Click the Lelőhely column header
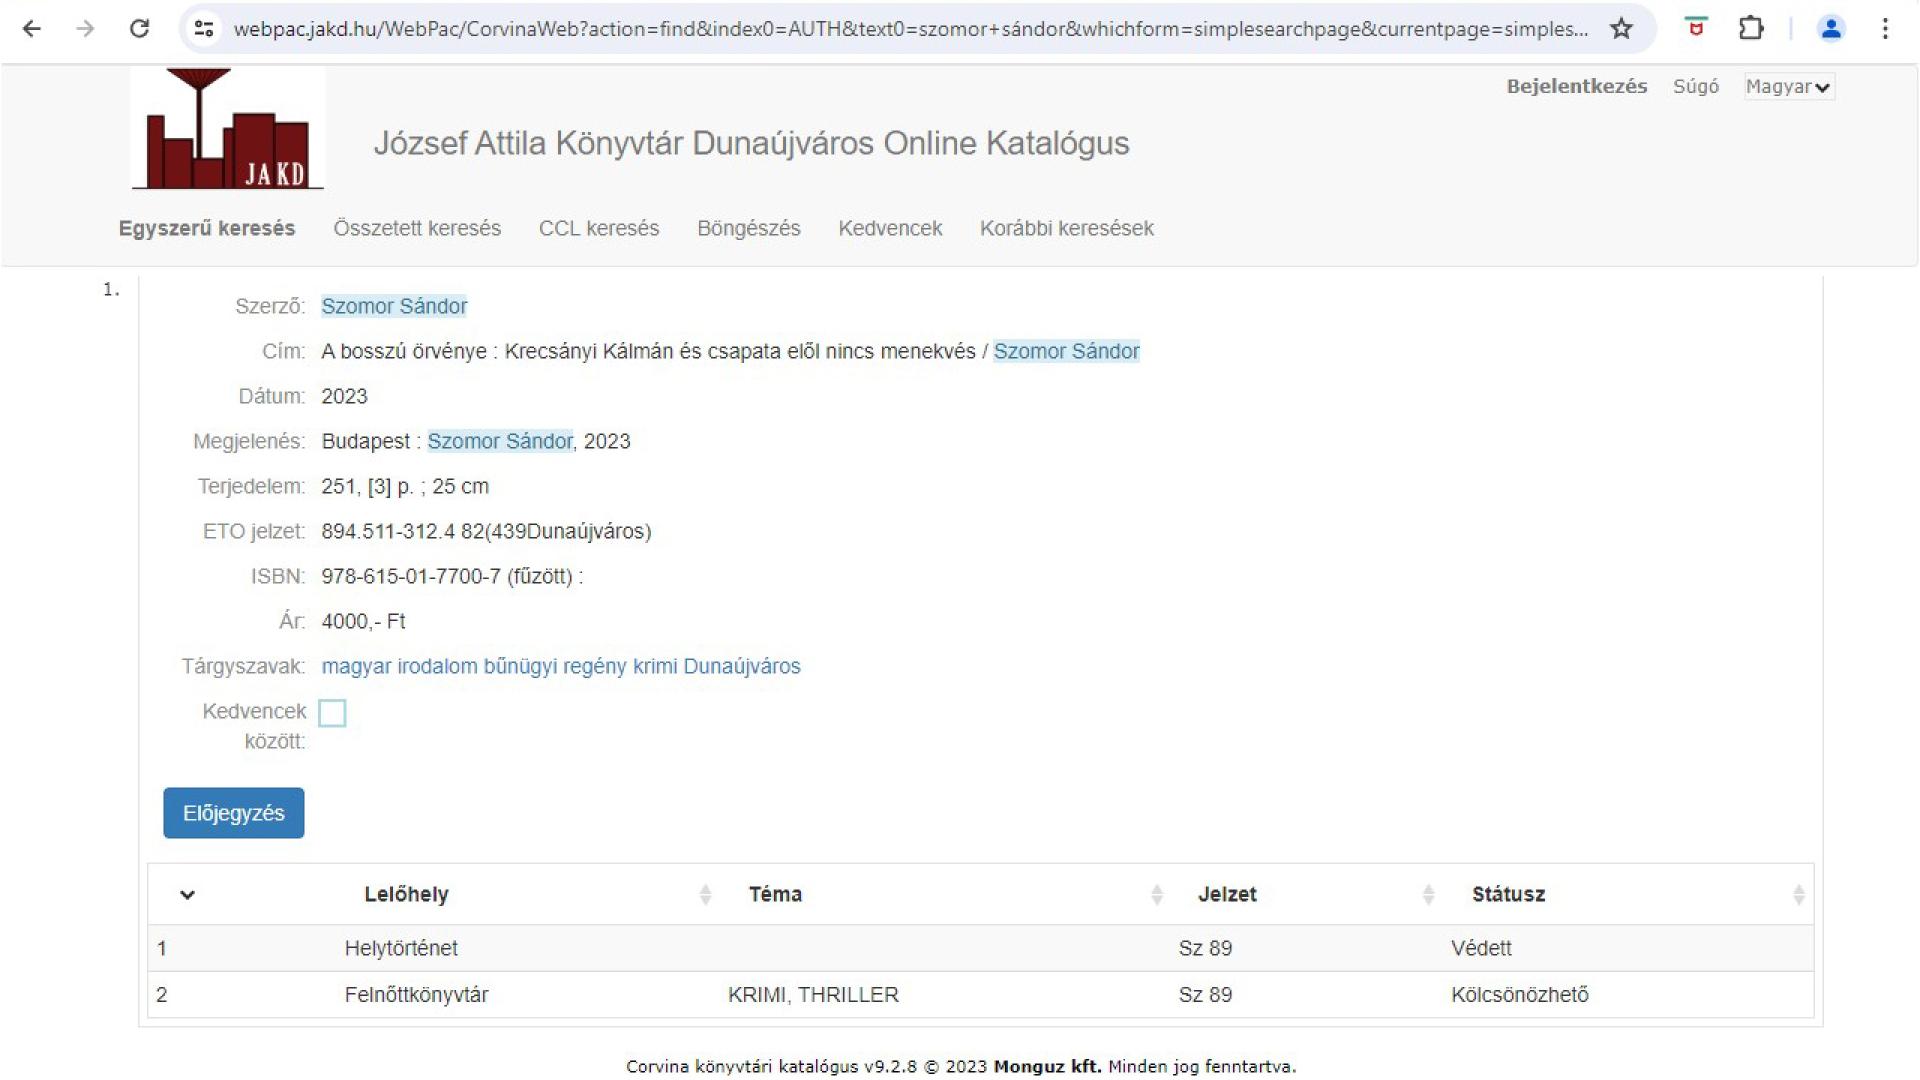Image resolution: width=1920 pixels, height=1080 pixels. pos(406,894)
